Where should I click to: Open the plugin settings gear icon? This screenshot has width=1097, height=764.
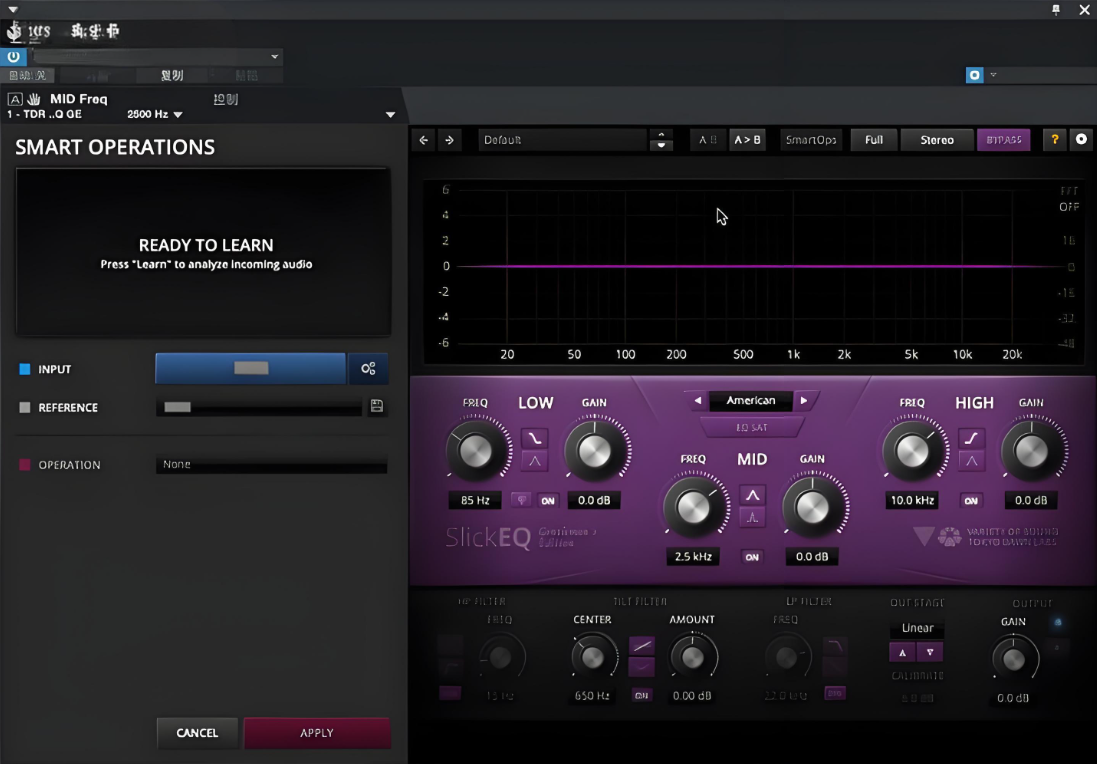(x=1082, y=139)
